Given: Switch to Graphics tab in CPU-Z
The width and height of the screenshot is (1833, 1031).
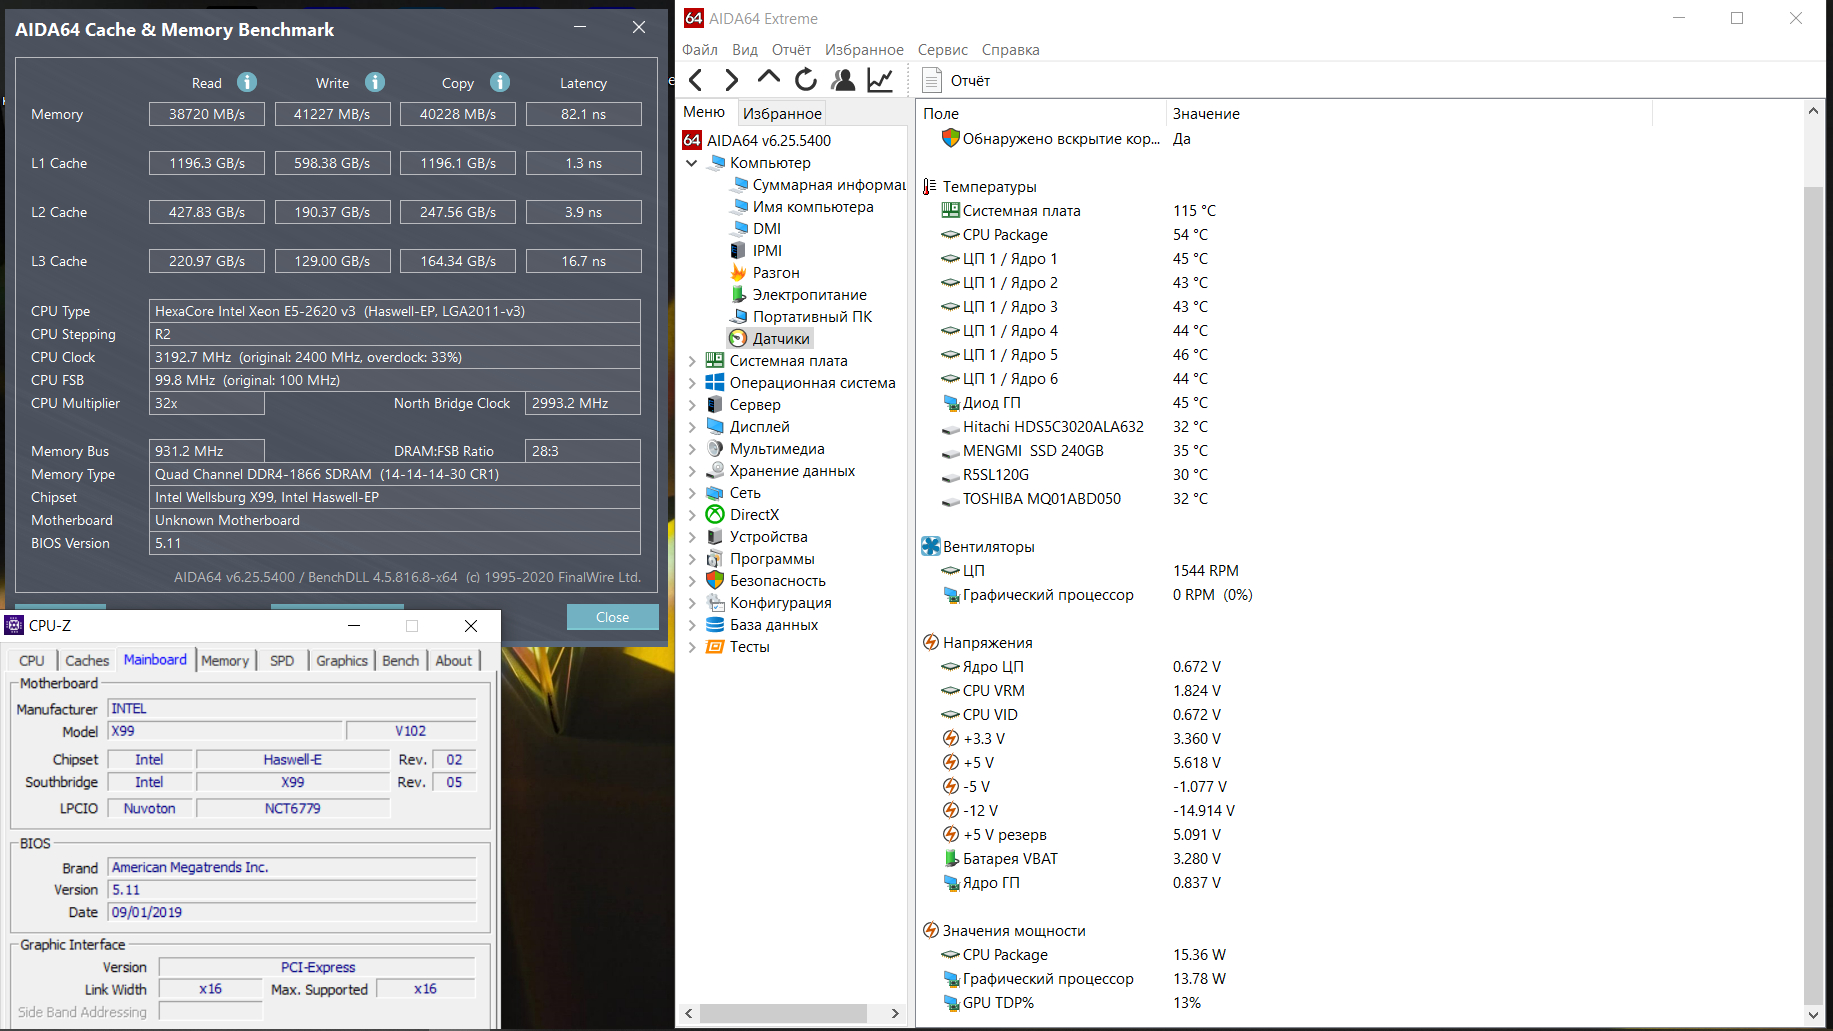Looking at the screenshot, I should [x=342, y=660].
